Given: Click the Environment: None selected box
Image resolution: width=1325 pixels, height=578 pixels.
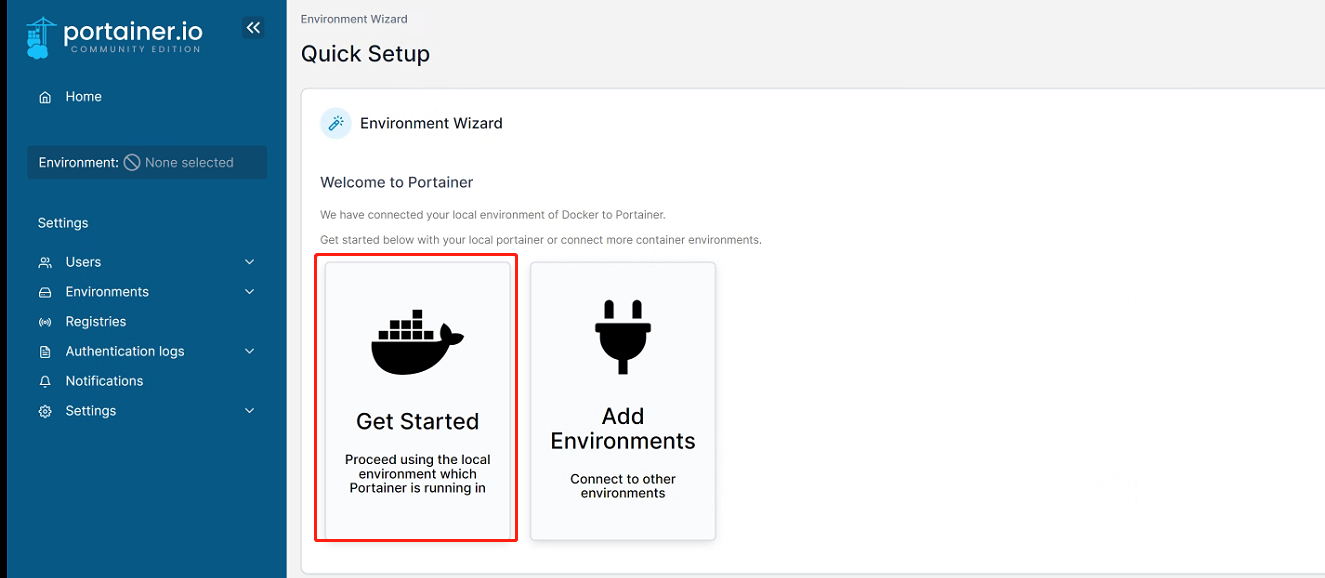Looking at the screenshot, I should click(147, 162).
